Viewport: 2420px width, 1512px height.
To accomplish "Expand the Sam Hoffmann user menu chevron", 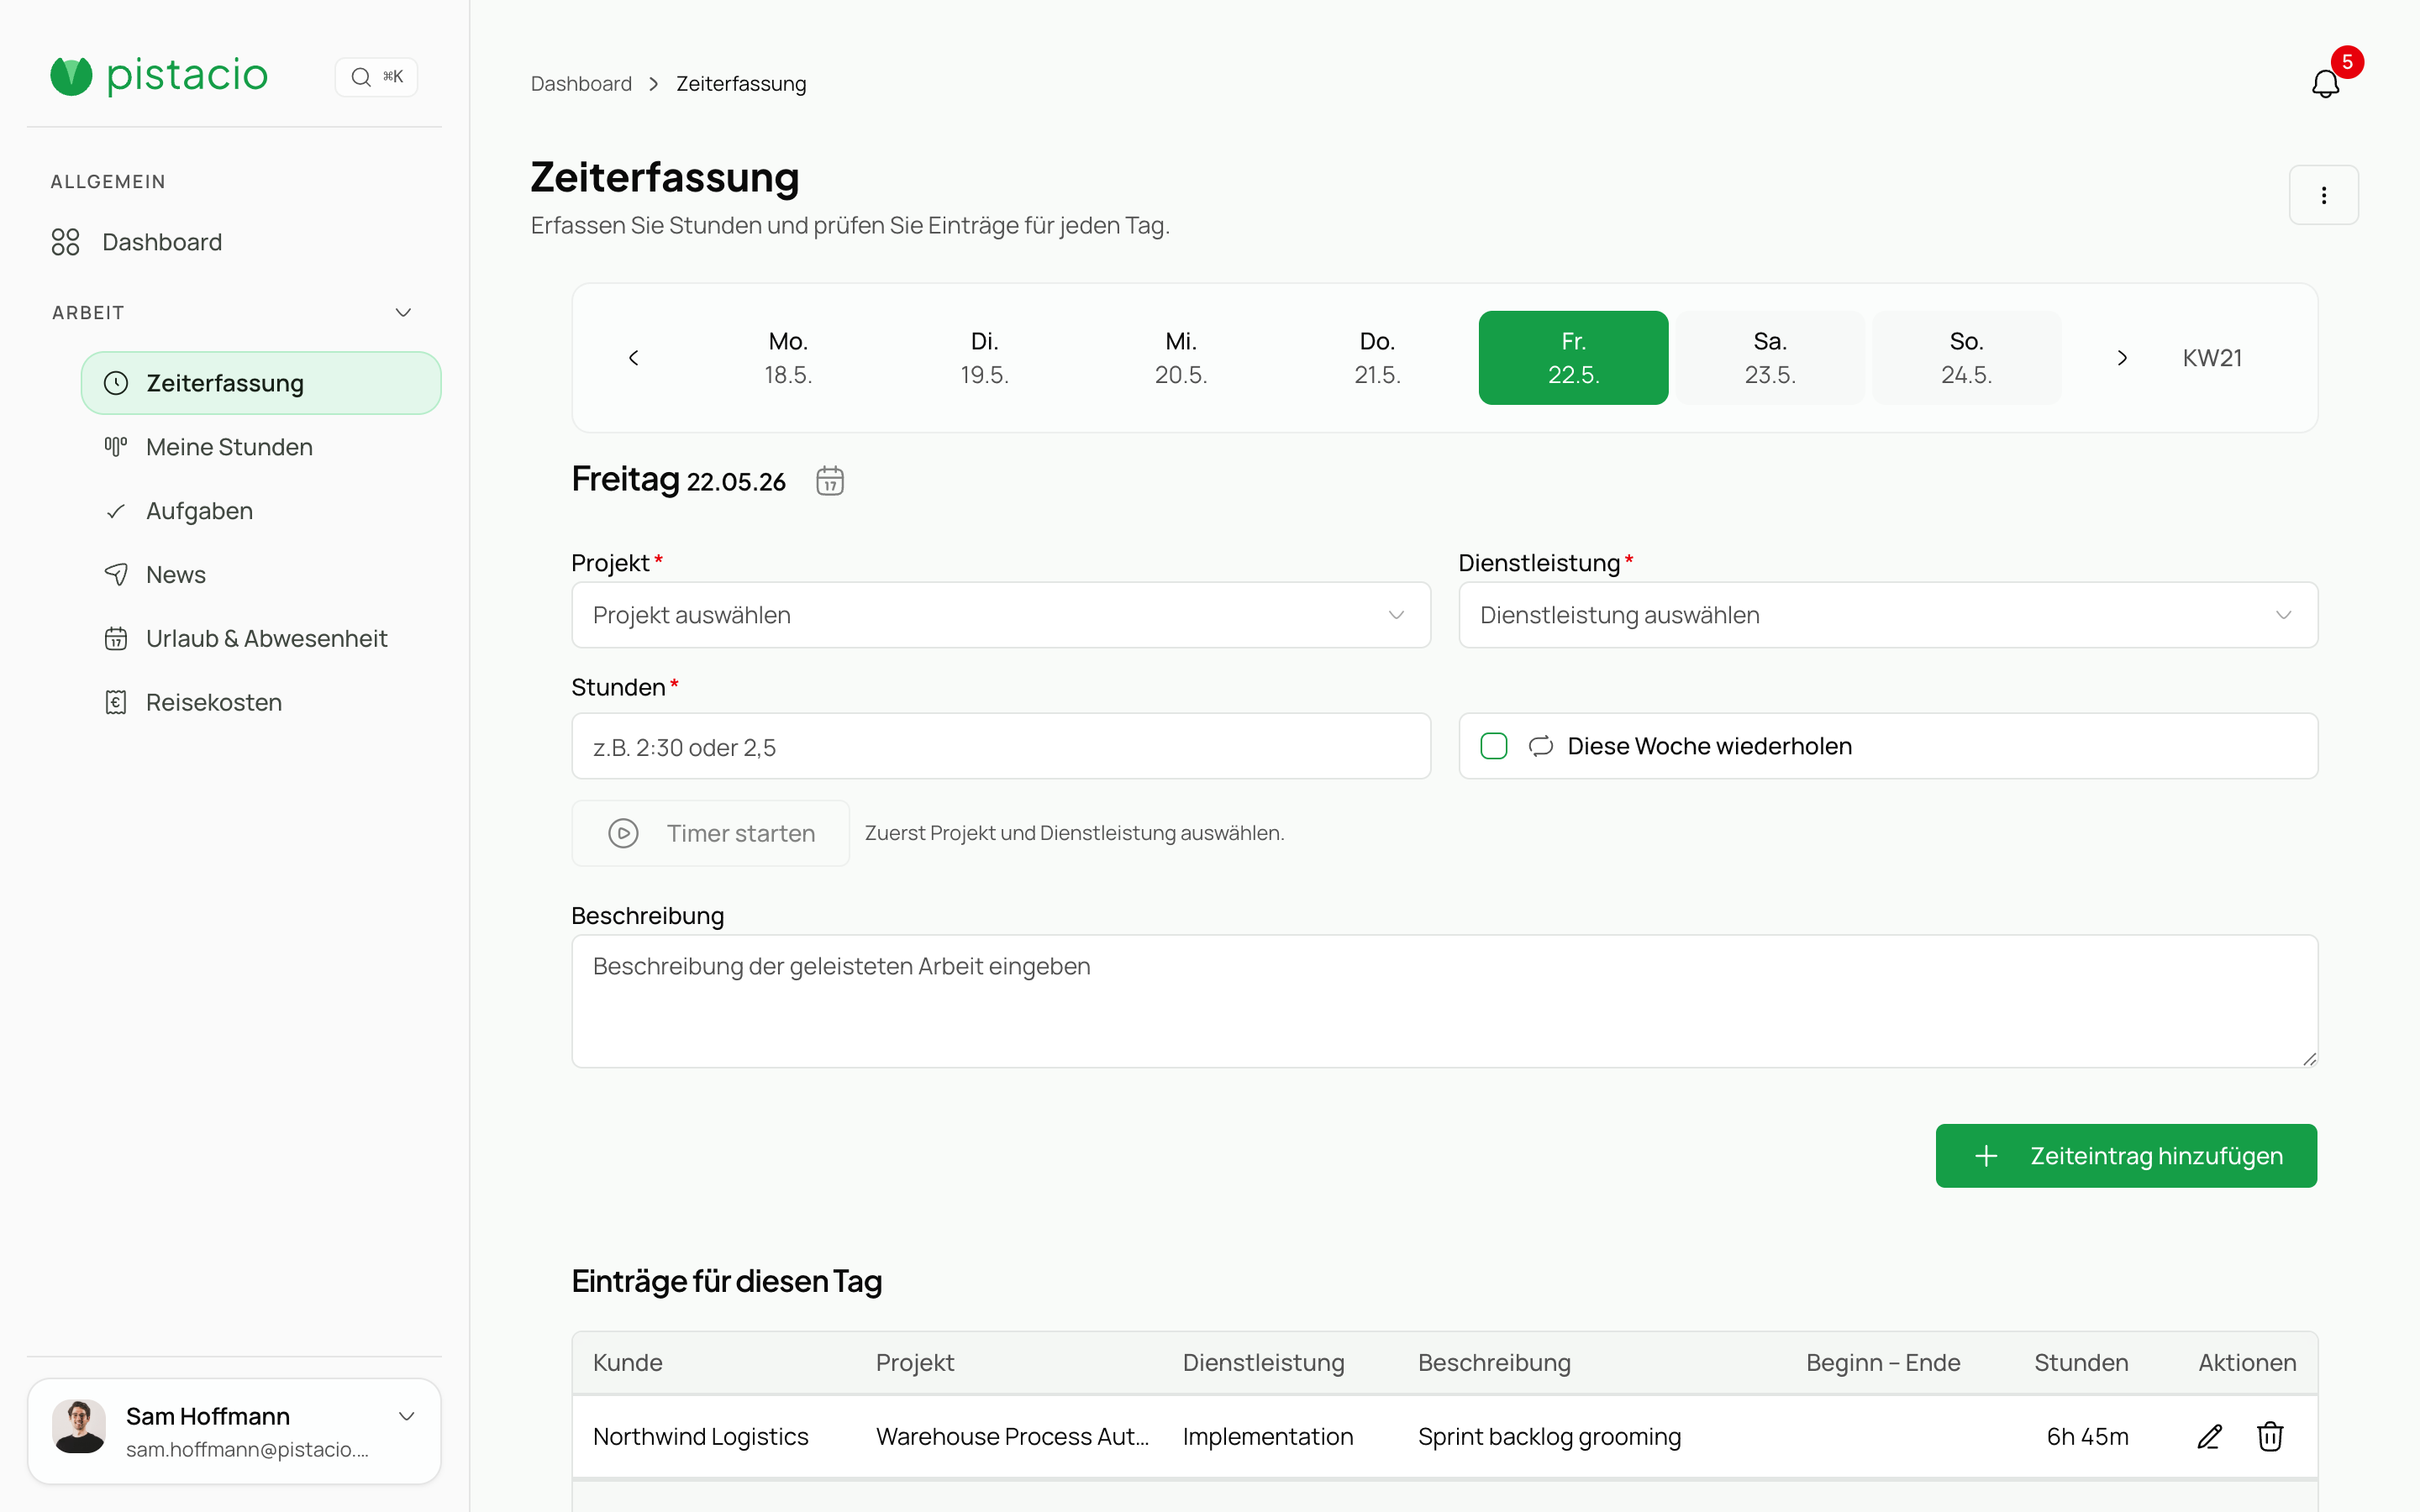I will coord(407,1417).
